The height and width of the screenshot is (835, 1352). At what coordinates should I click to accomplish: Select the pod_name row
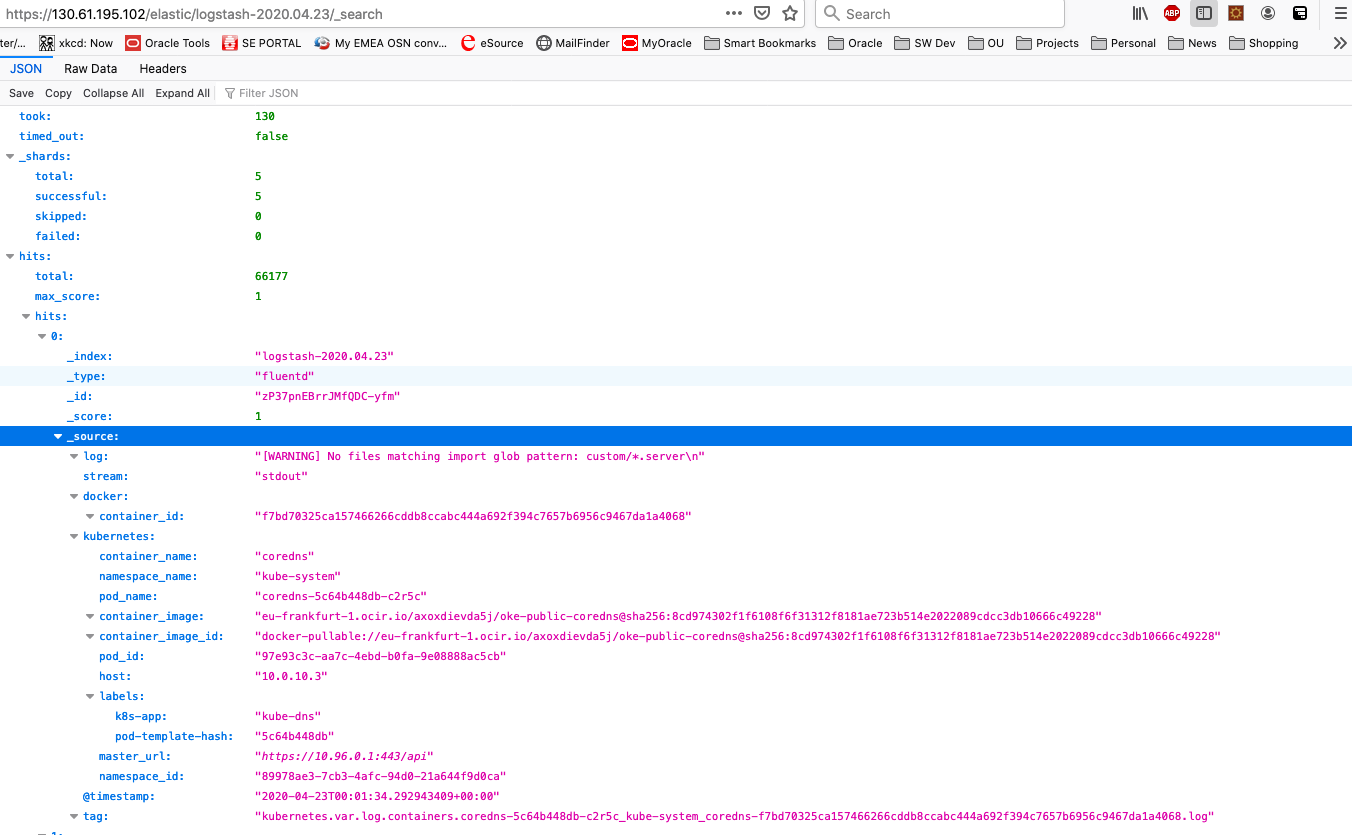coord(676,596)
